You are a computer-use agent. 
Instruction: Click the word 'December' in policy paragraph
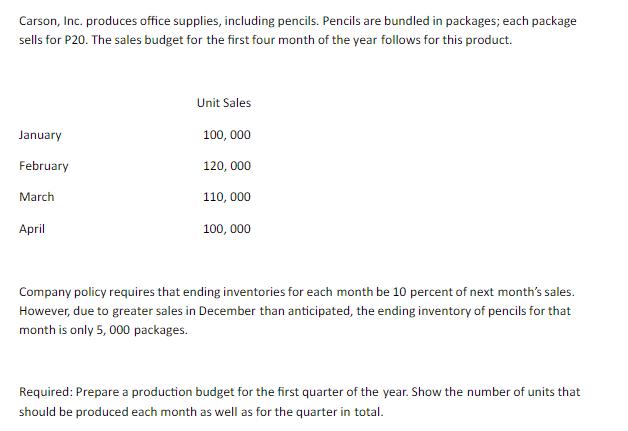coord(227,311)
